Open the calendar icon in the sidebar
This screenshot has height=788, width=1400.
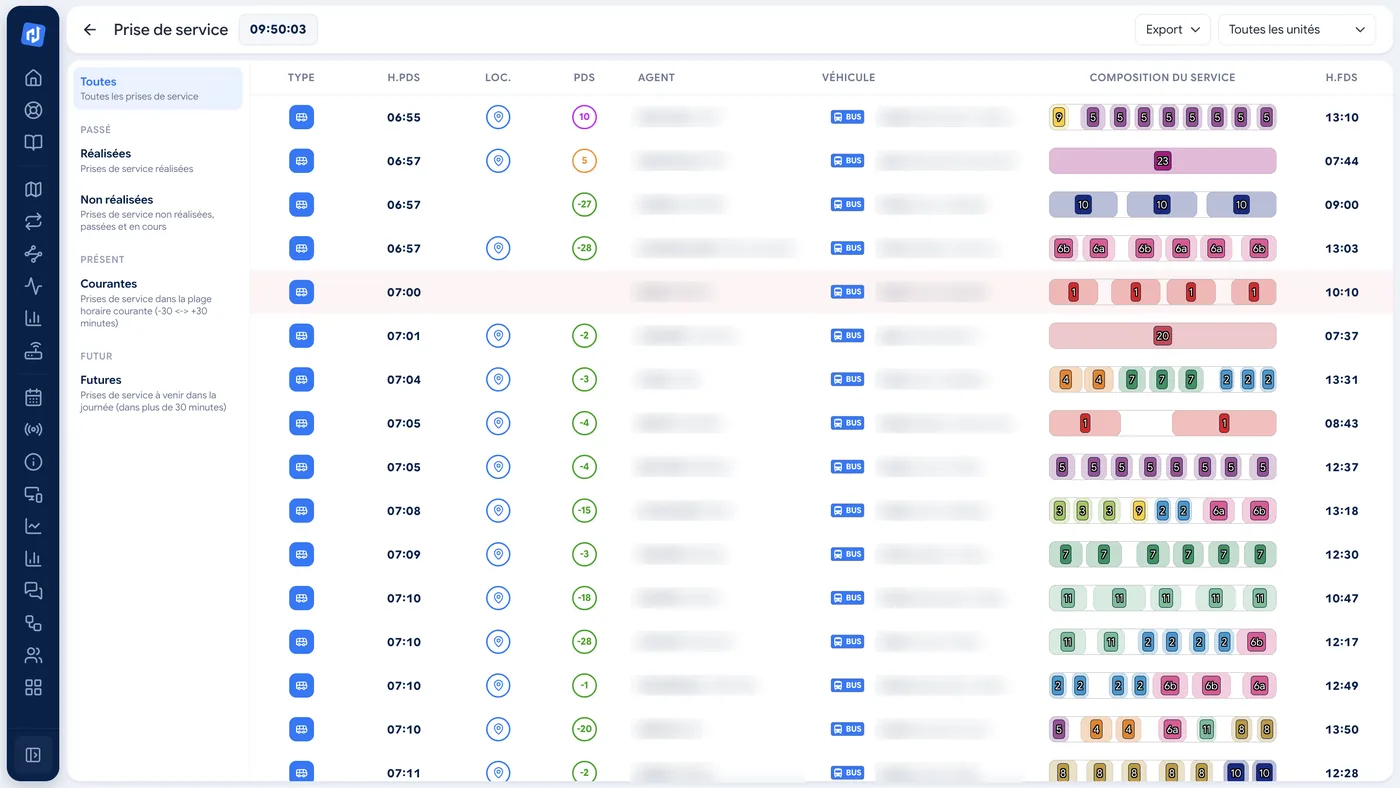pyautogui.click(x=33, y=398)
